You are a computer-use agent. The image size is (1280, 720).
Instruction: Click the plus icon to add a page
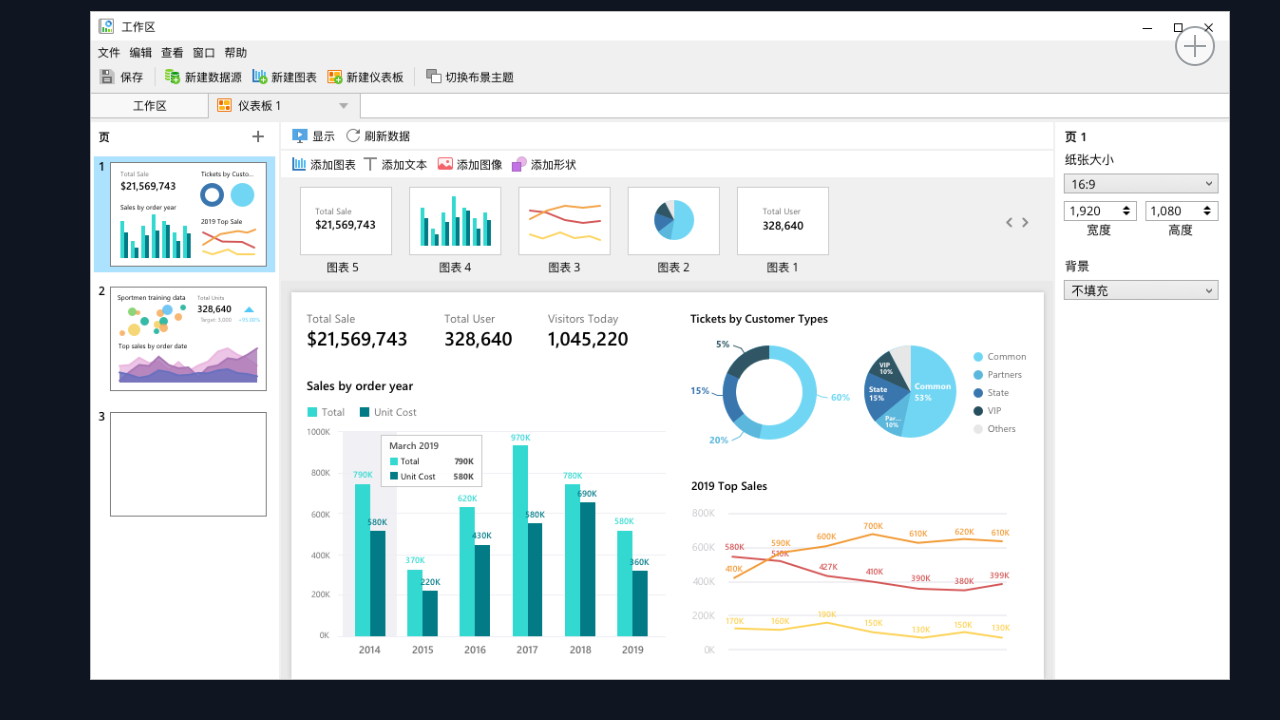pos(258,137)
